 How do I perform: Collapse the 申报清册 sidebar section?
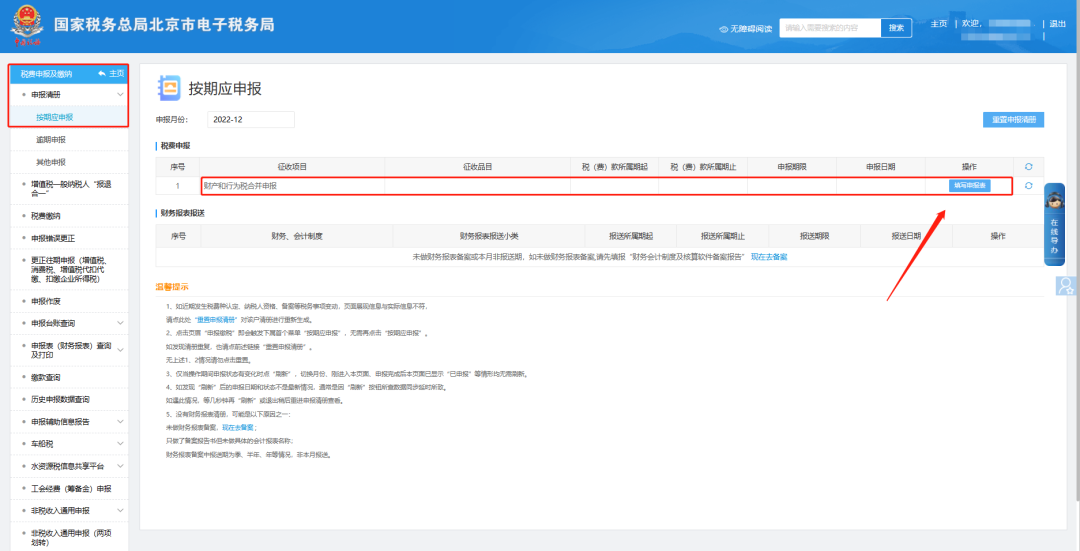[120, 95]
